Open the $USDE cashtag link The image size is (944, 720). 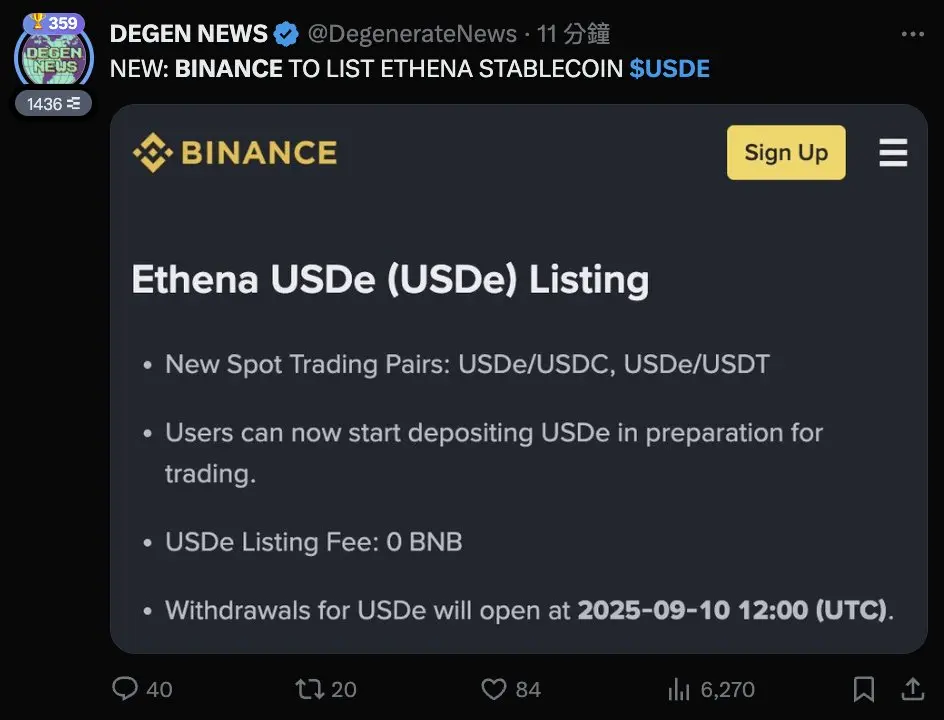669,69
